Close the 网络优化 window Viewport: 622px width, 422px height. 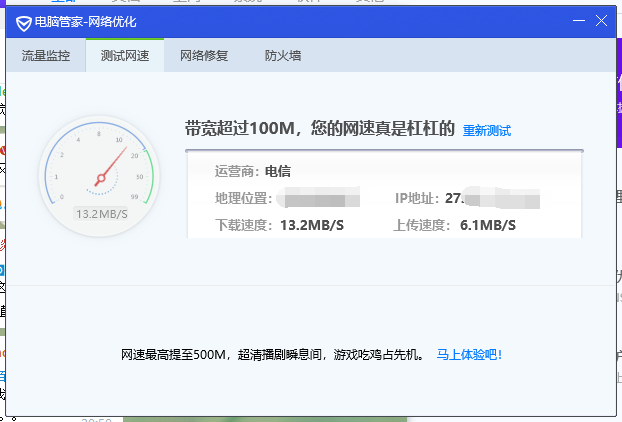(601, 21)
